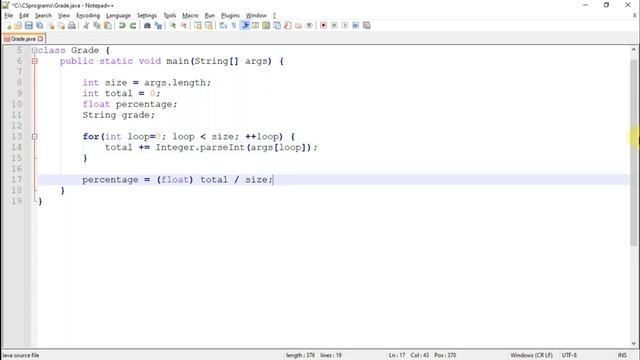Viewport: 640px width, 360px height.
Task: Zoom out with the toolbar magnifier
Action: tap(184, 25)
